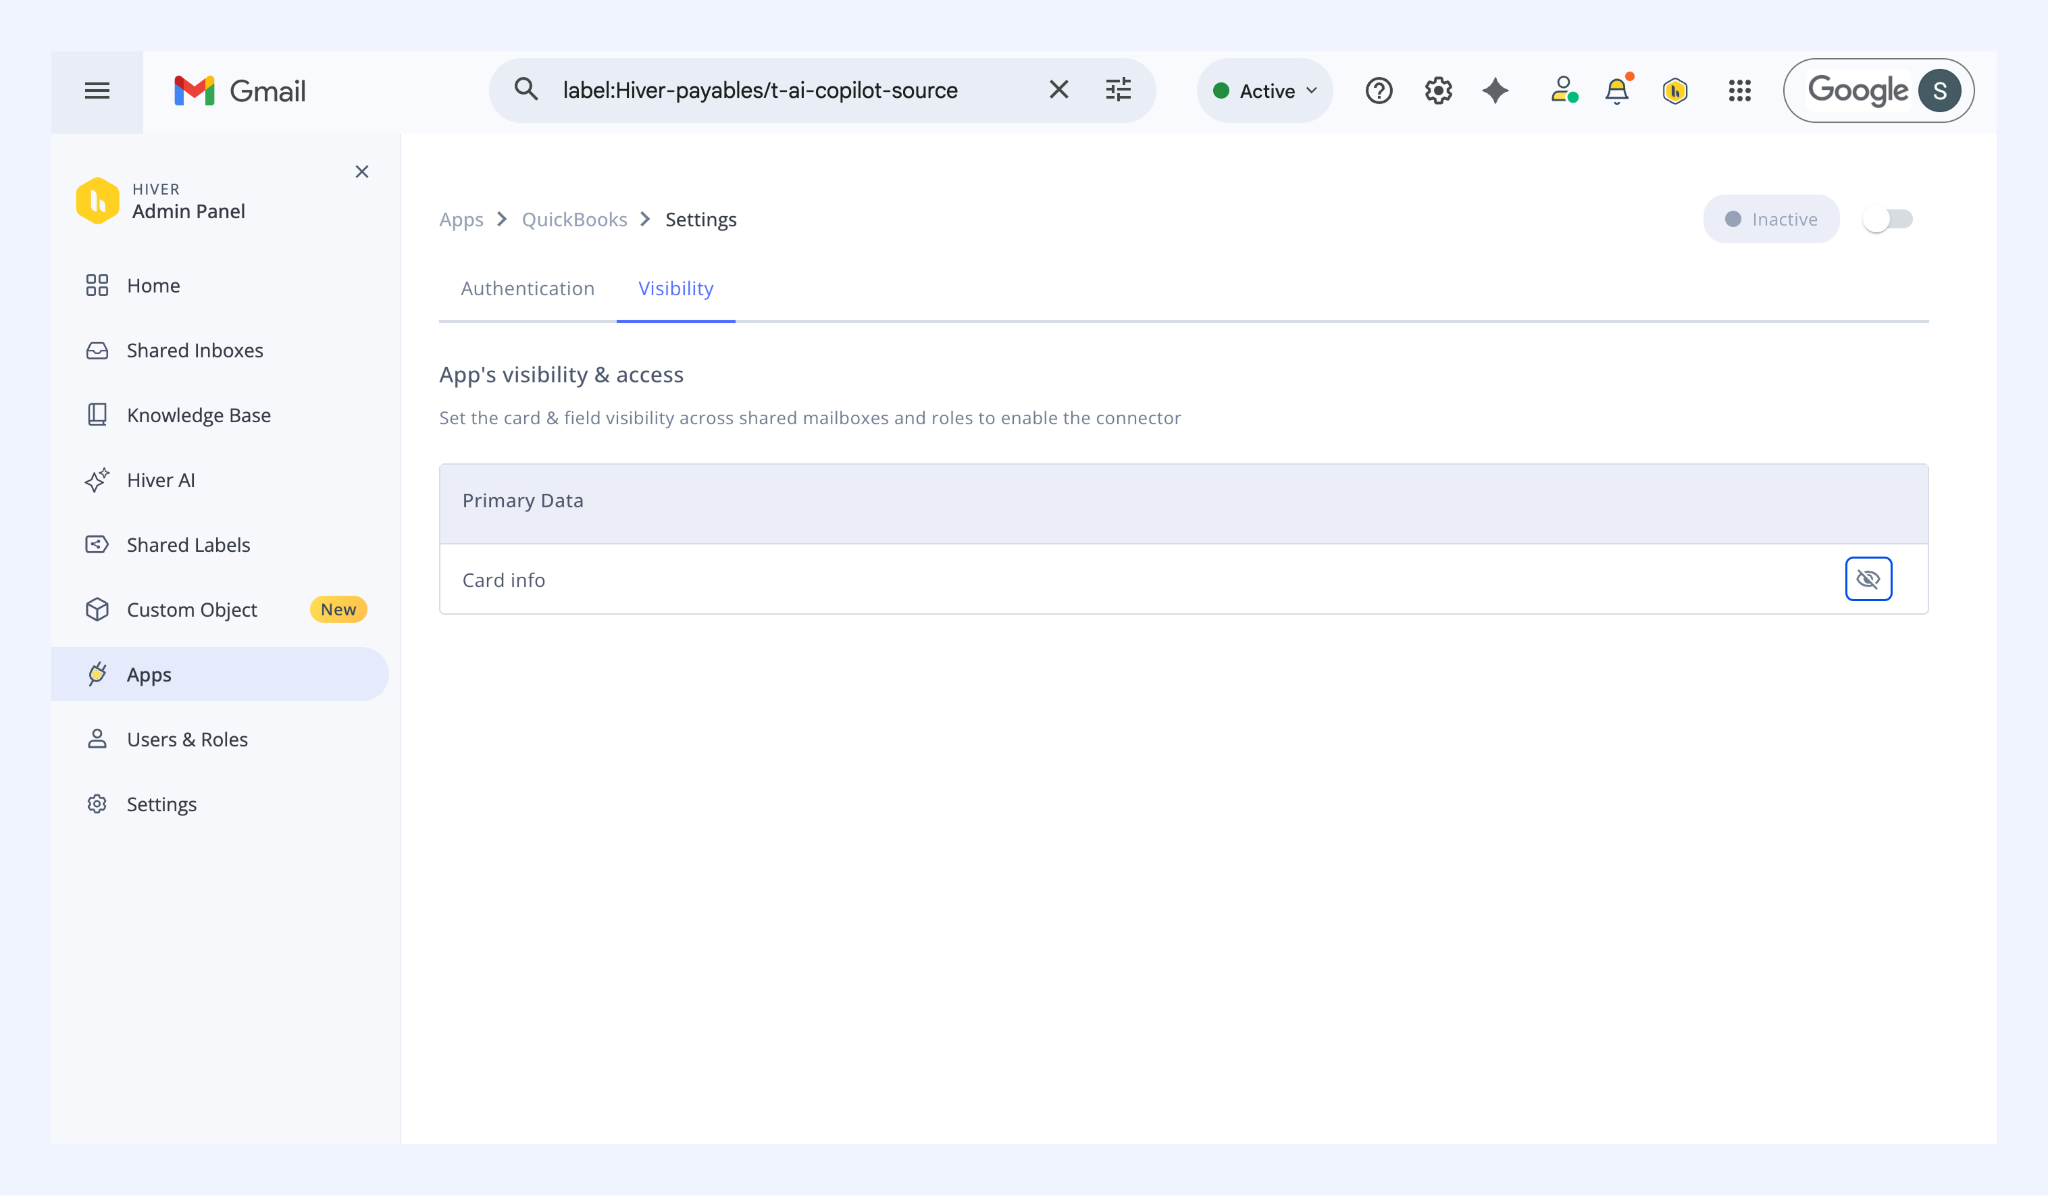Image resolution: width=2048 pixels, height=1196 pixels.
Task: Select the Visibility tab
Action: (x=676, y=289)
